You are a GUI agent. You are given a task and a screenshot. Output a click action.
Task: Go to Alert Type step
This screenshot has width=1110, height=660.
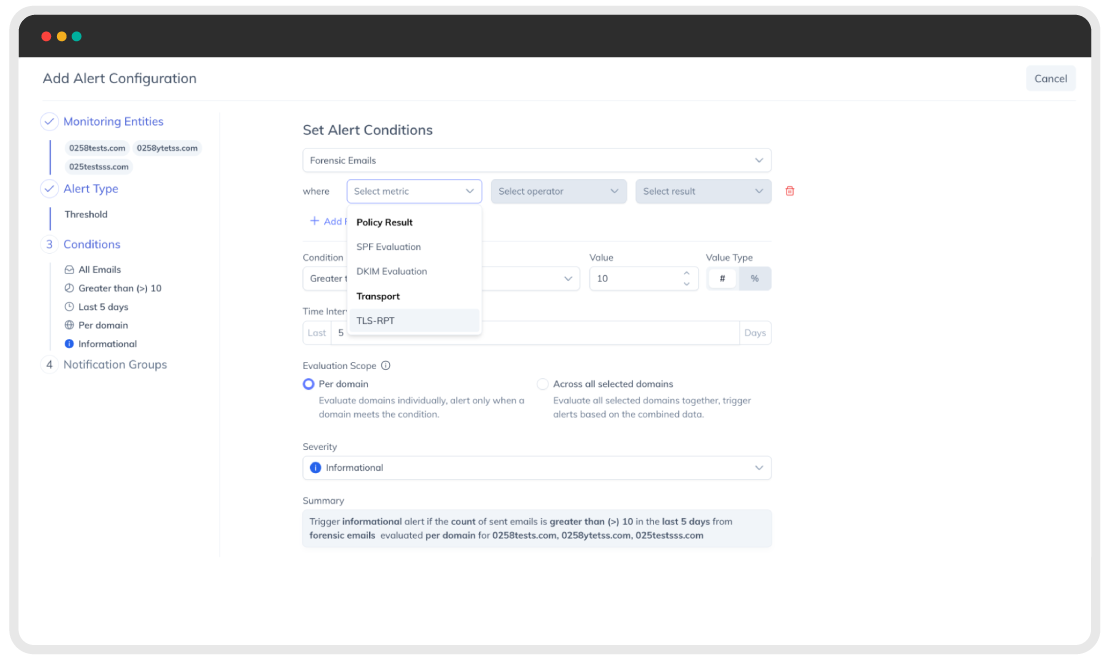tap(91, 189)
